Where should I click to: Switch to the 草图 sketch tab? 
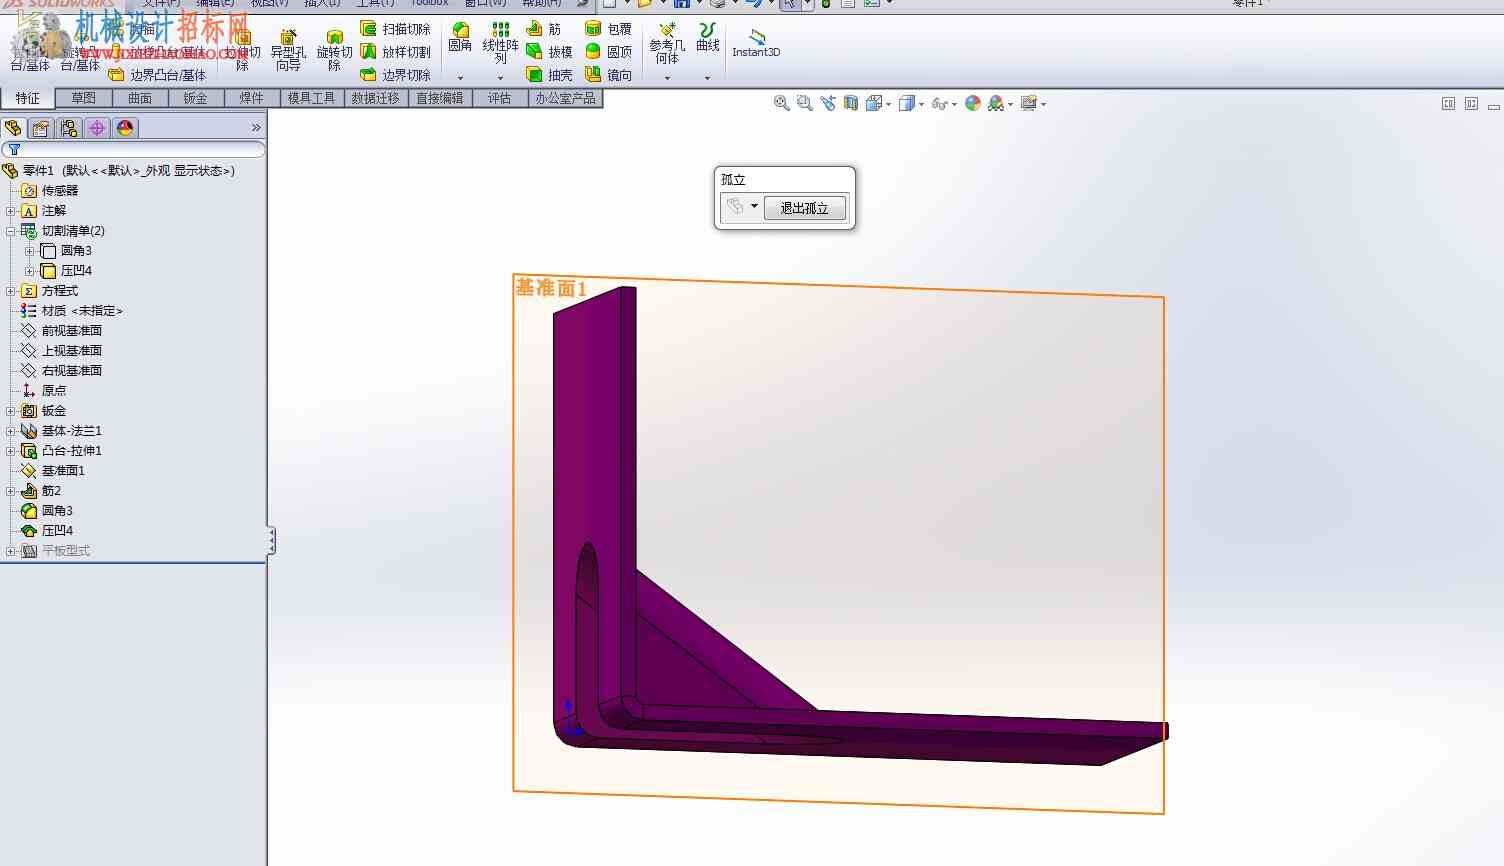coord(84,98)
